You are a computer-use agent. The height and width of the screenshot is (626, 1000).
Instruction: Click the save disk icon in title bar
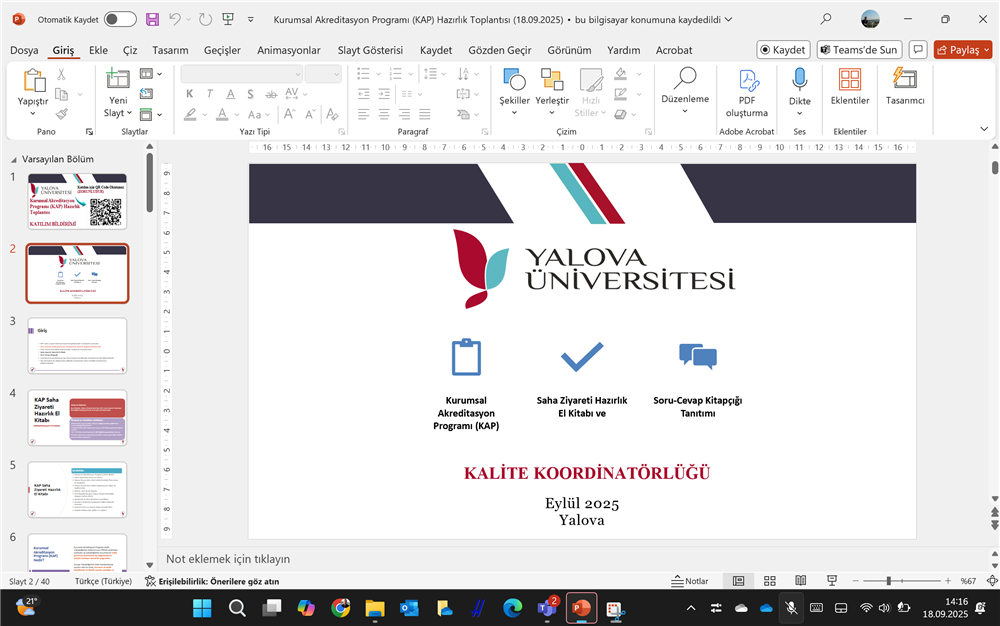point(152,19)
